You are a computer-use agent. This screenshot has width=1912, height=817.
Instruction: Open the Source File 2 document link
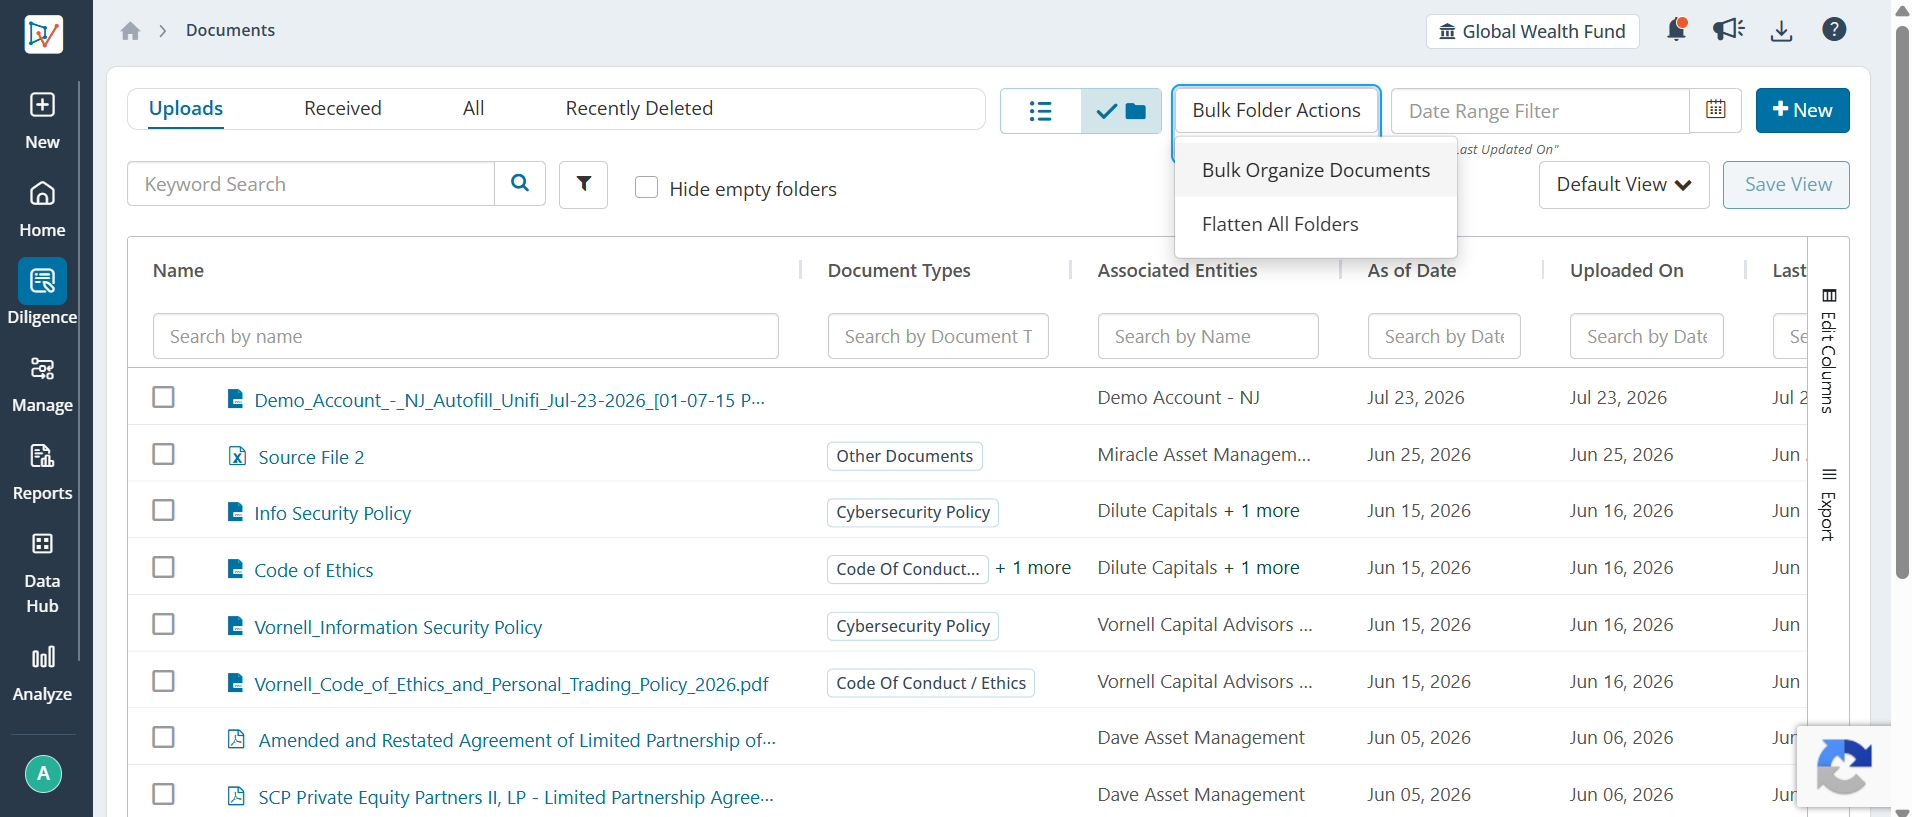coord(311,457)
